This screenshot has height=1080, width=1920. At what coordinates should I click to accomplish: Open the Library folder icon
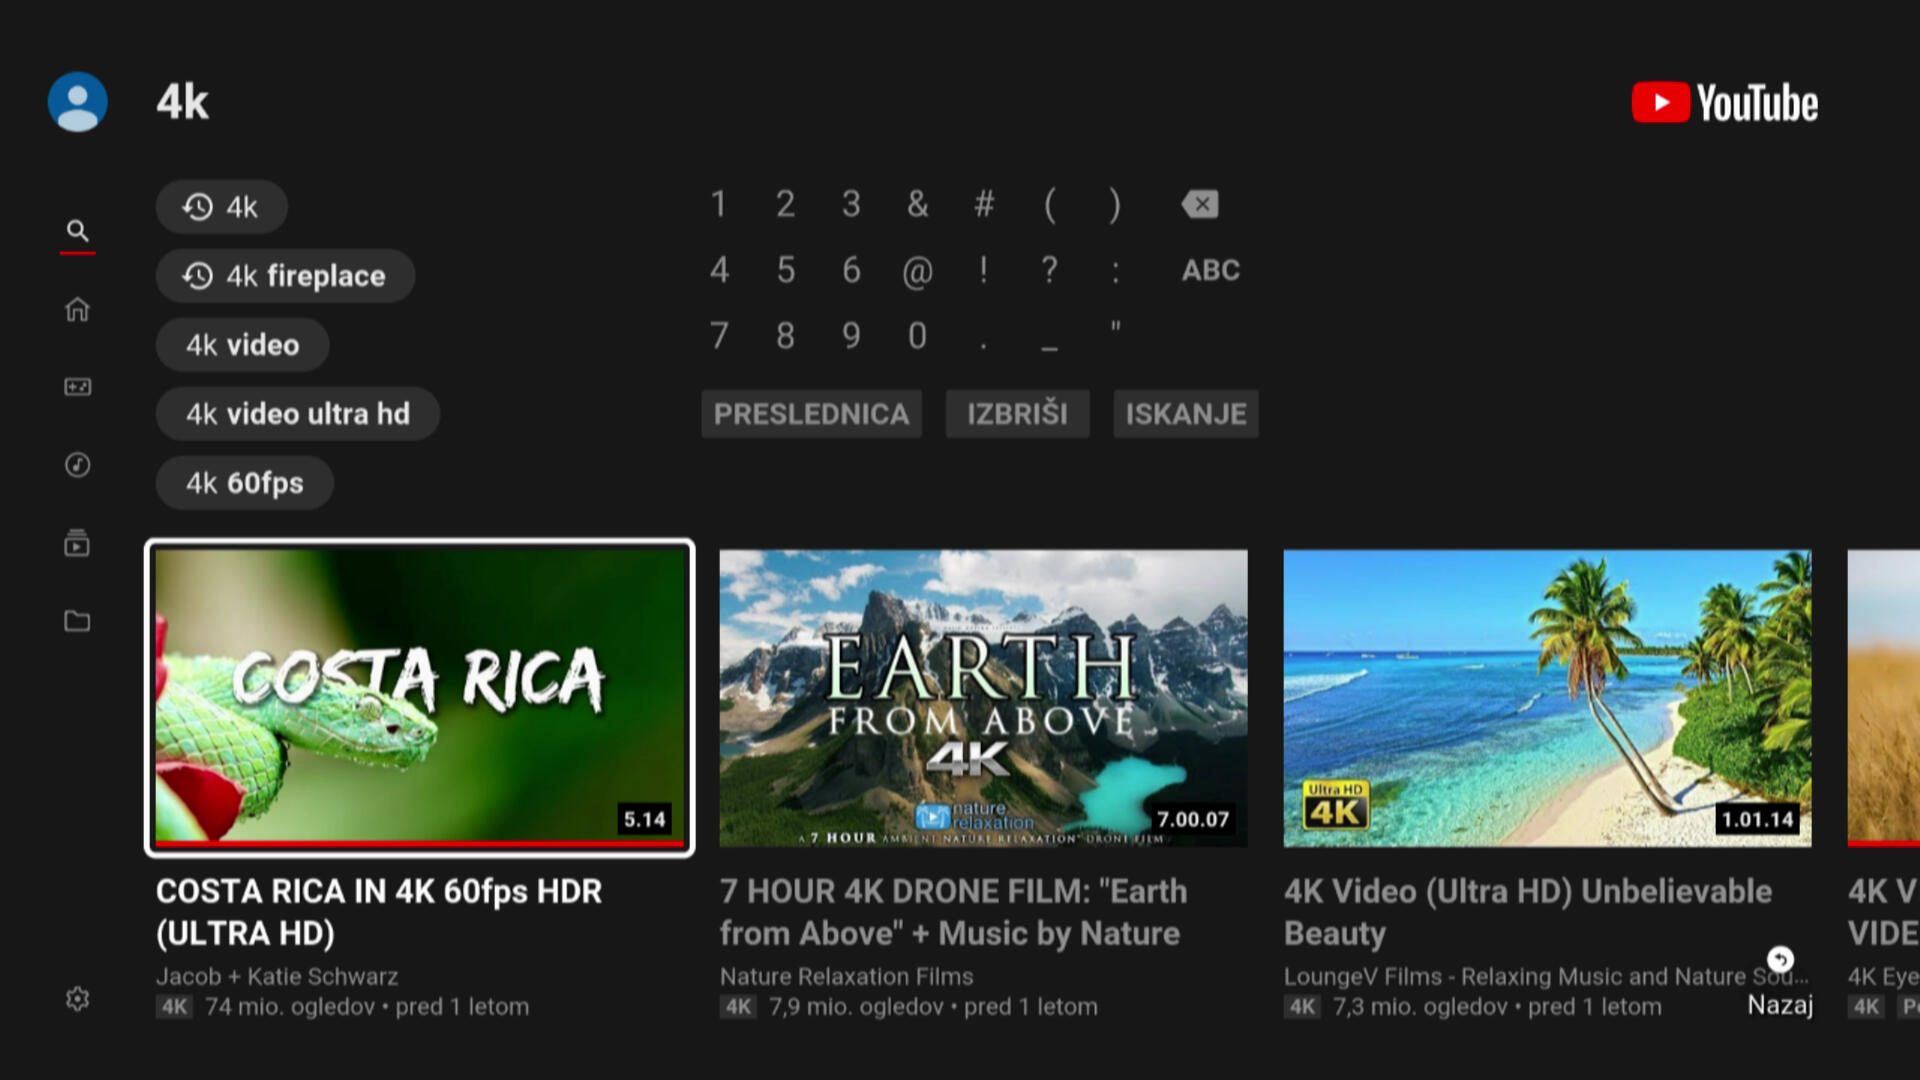pos(77,621)
